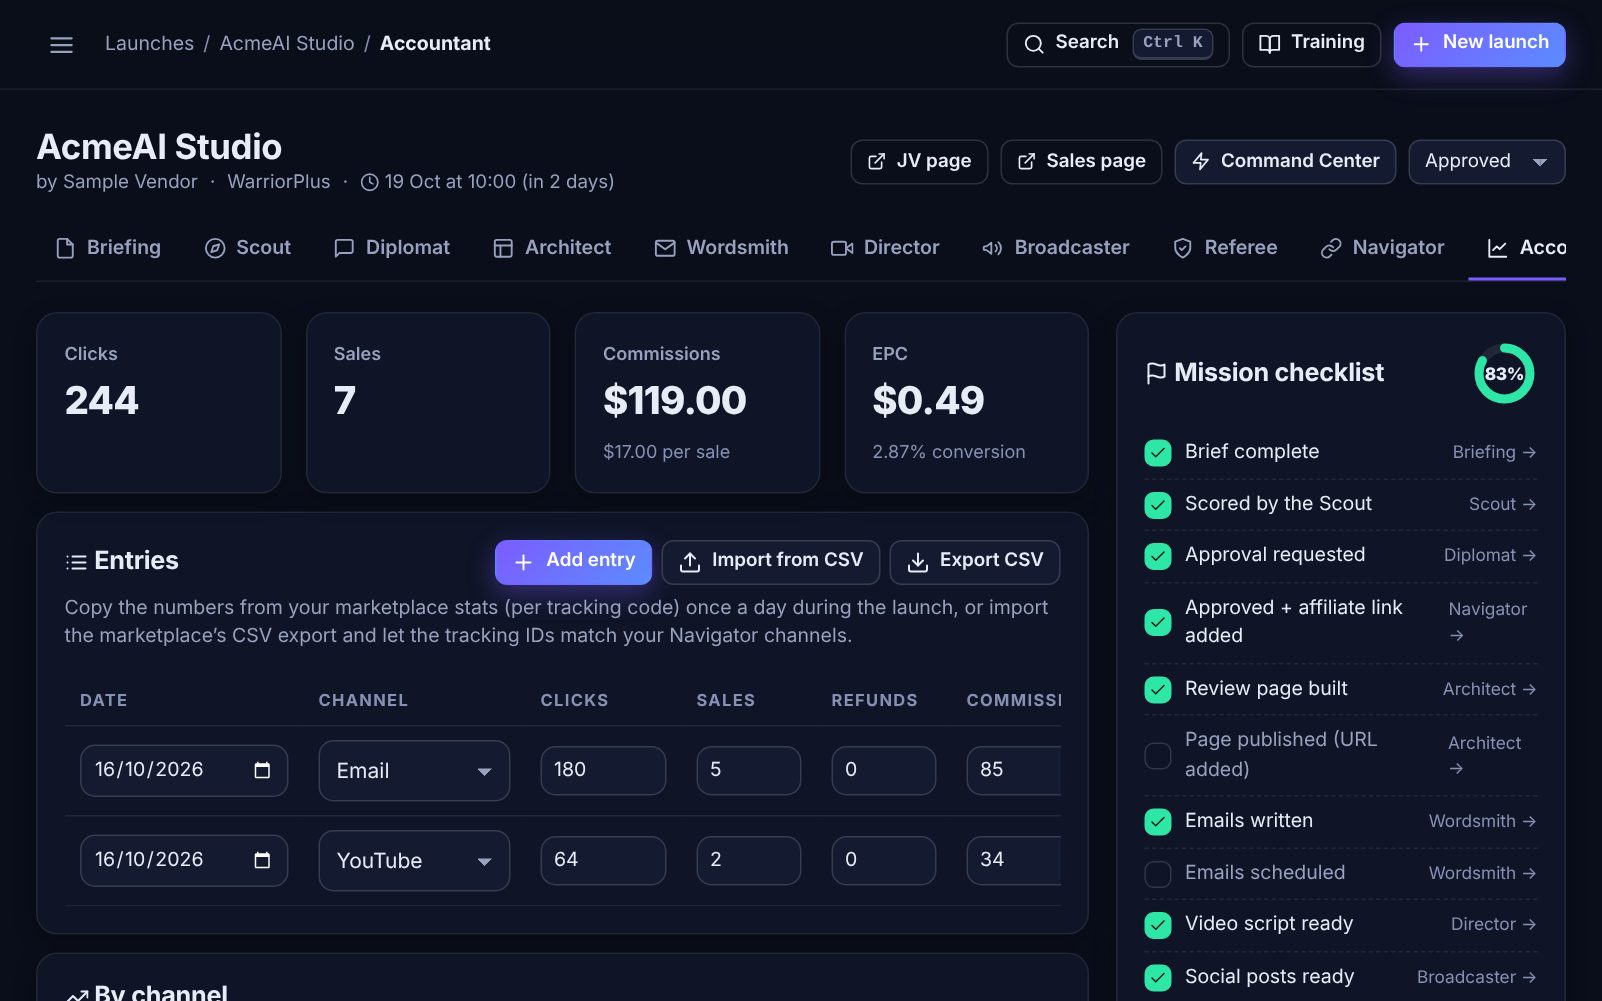Click the Entries list icon

[x=76, y=562]
